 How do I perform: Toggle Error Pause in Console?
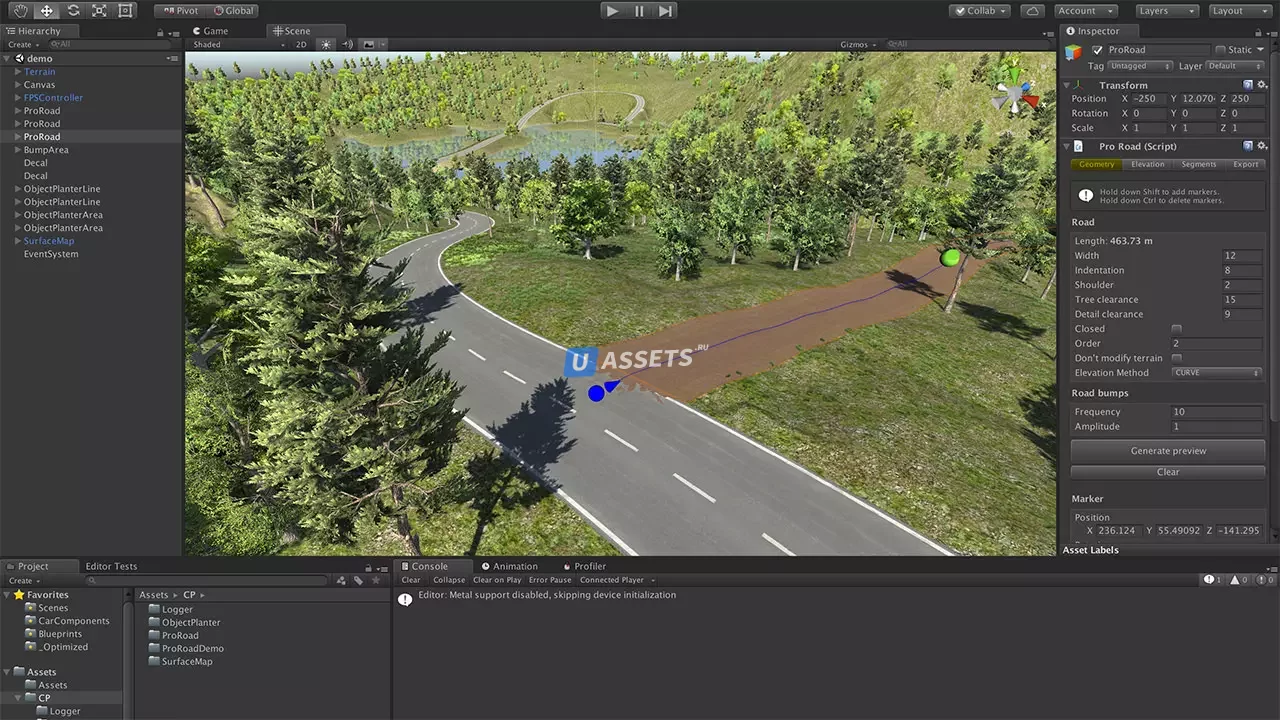(550, 580)
